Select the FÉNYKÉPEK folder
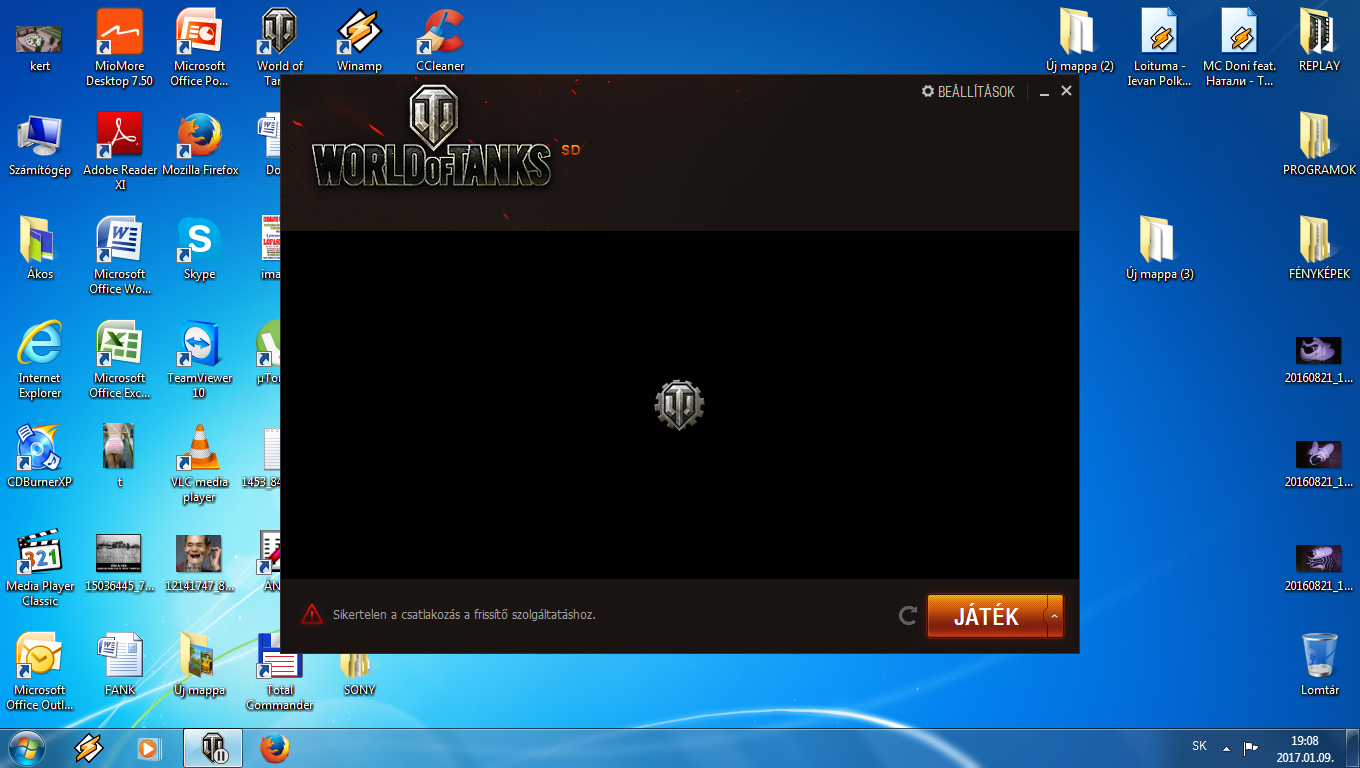Image resolution: width=1360 pixels, height=768 pixels. point(1319,250)
